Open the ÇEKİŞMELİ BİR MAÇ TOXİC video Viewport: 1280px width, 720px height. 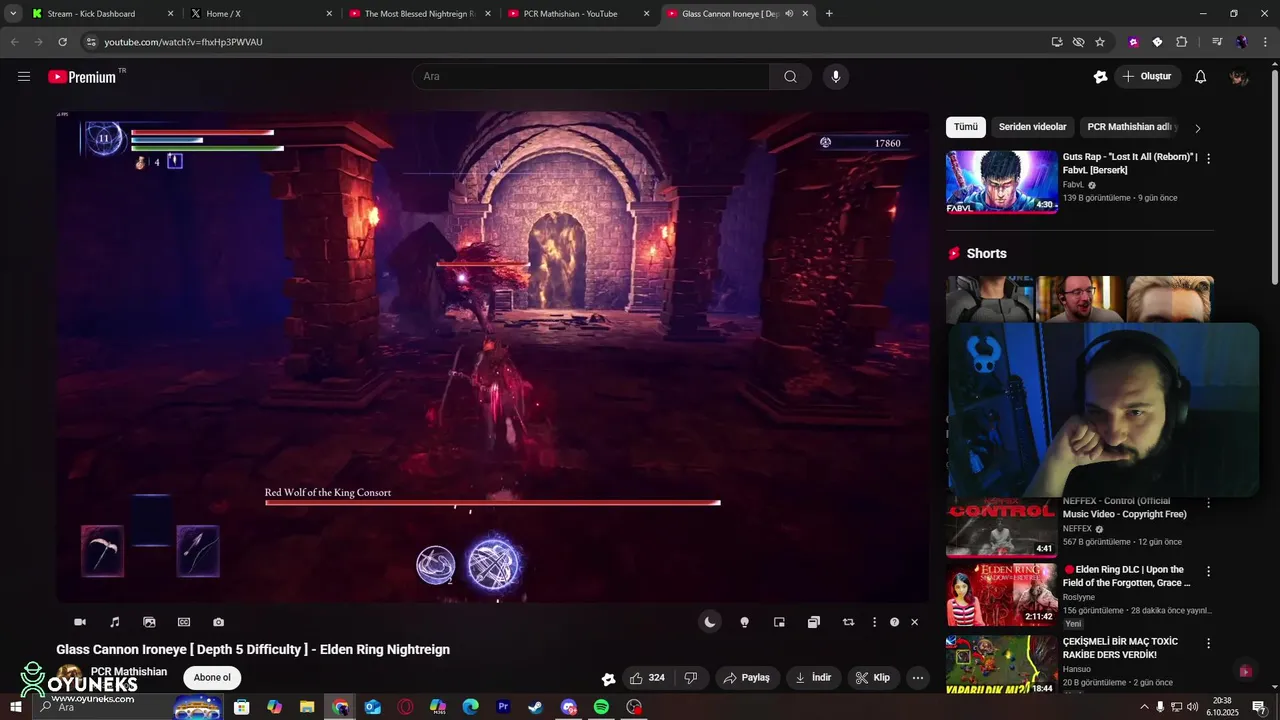(1120, 648)
